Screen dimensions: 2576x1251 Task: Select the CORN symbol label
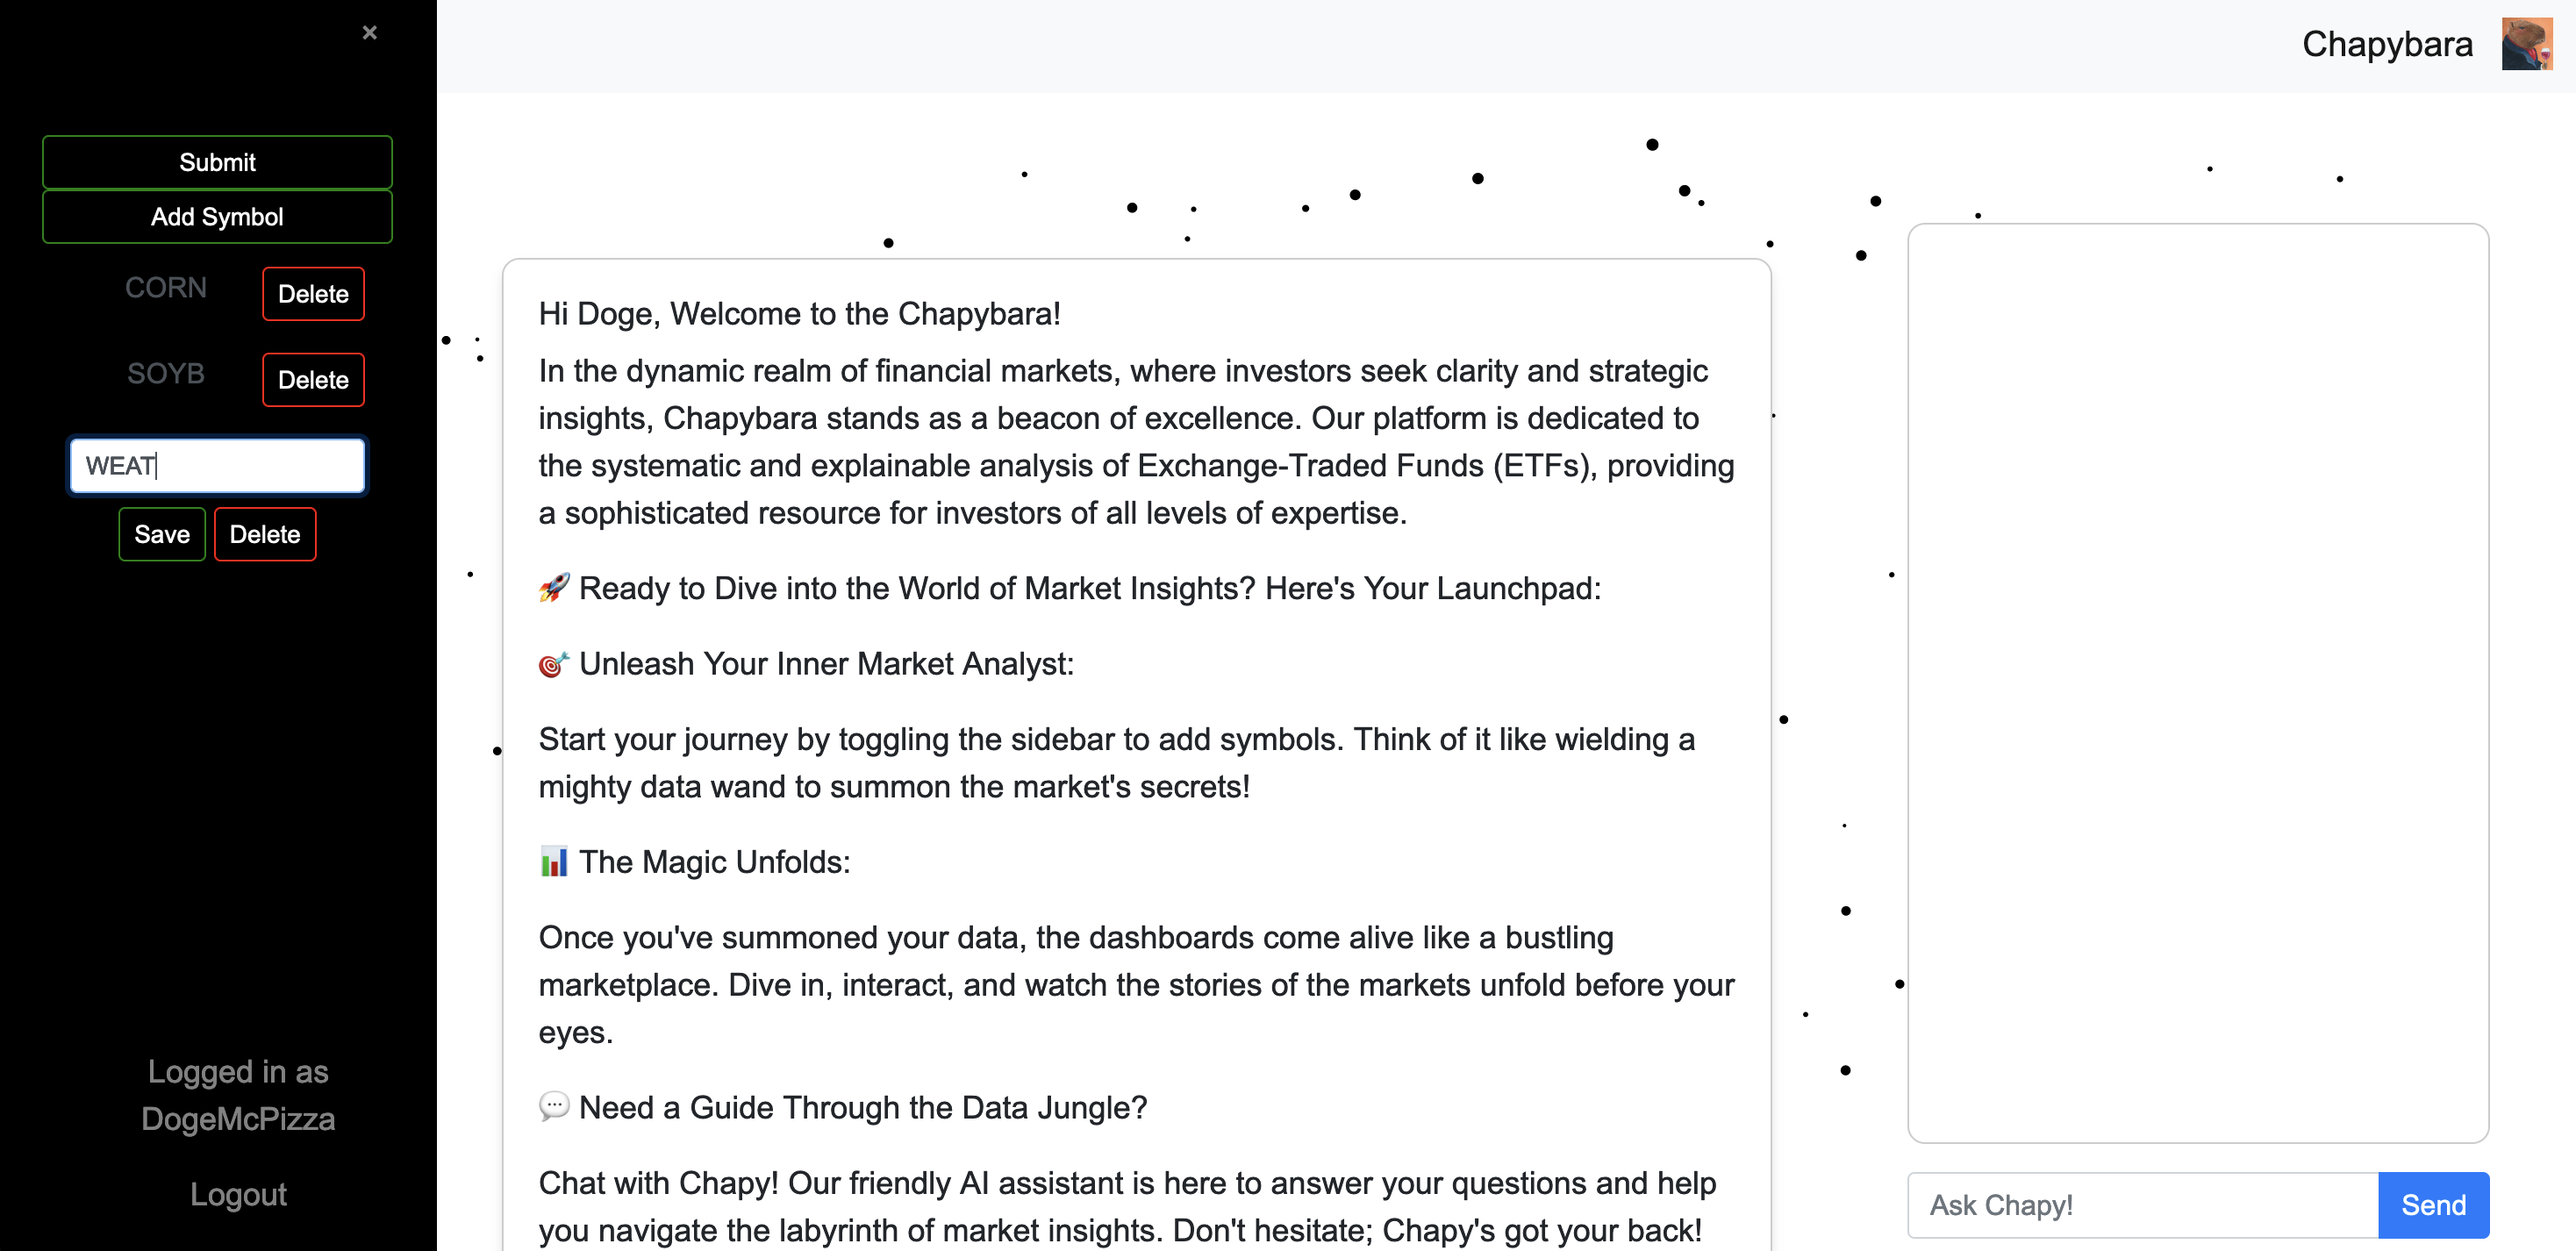[166, 288]
